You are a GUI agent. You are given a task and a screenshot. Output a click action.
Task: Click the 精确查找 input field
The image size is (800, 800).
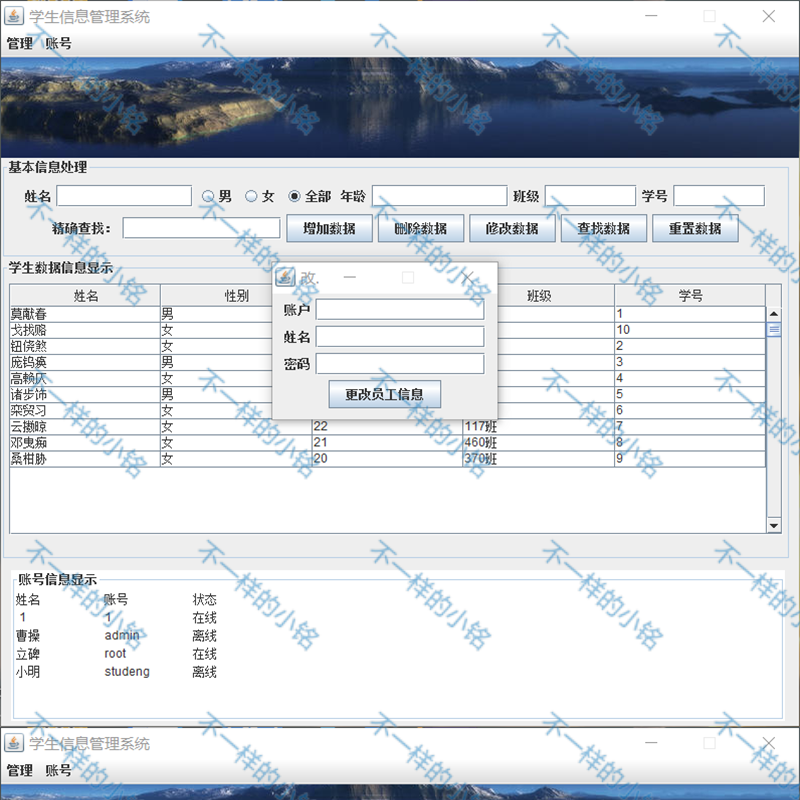coord(201,228)
